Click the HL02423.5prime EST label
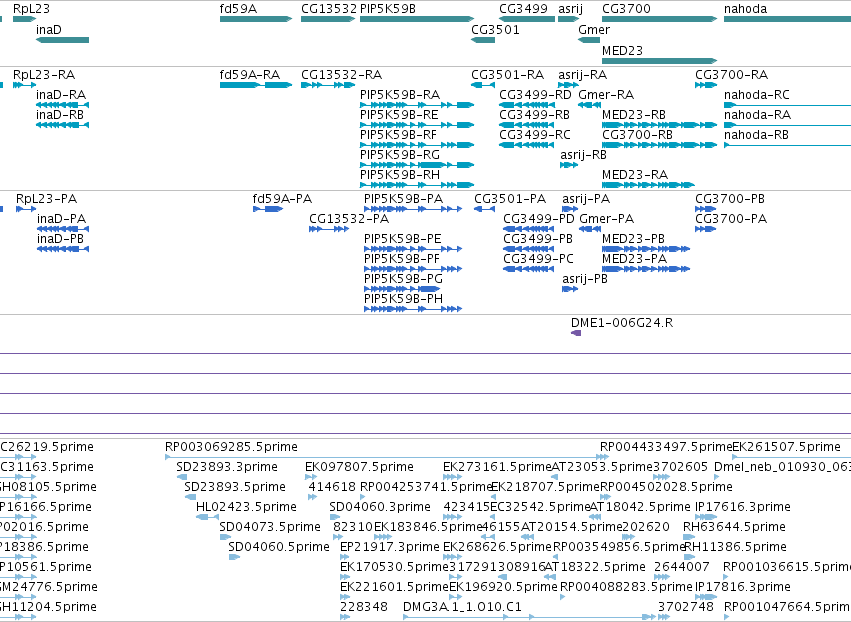Screen dimensions: 851x622 (246, 507)
